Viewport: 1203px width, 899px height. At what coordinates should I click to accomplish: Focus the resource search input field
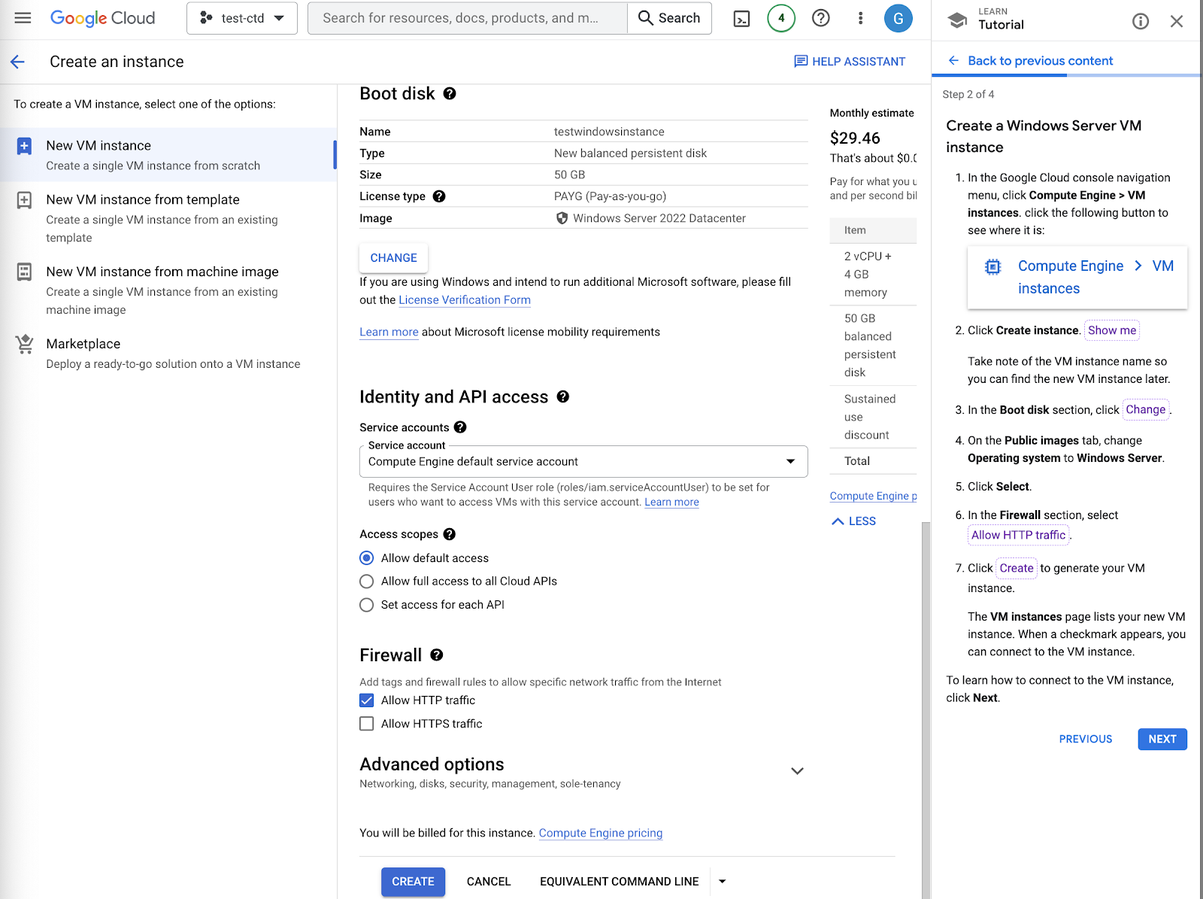tap(467, 18)
